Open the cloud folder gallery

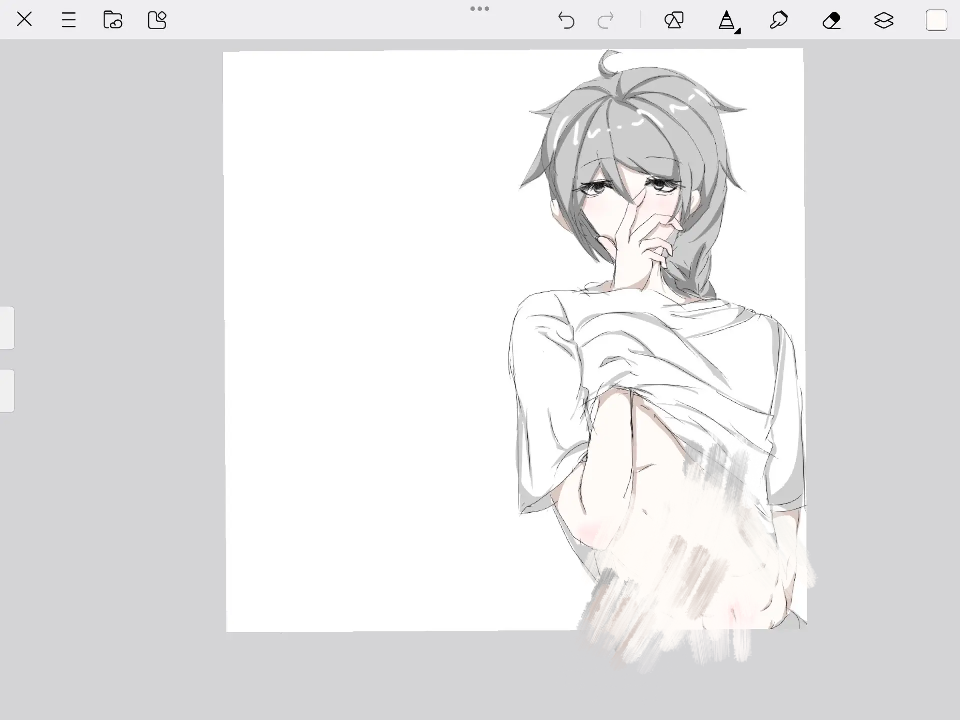[x=113, y=19]
